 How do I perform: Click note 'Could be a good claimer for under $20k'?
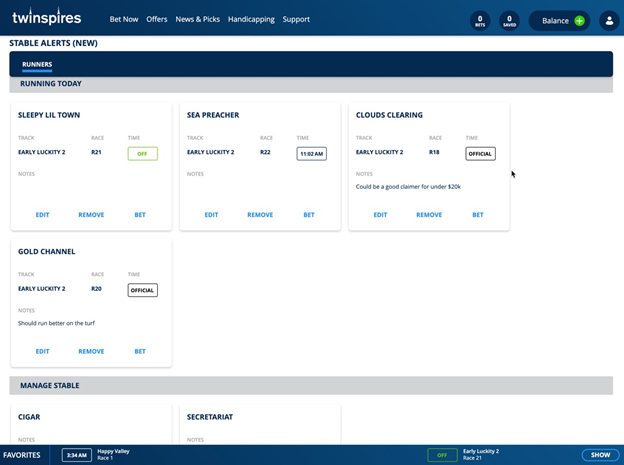coord(408,187)
